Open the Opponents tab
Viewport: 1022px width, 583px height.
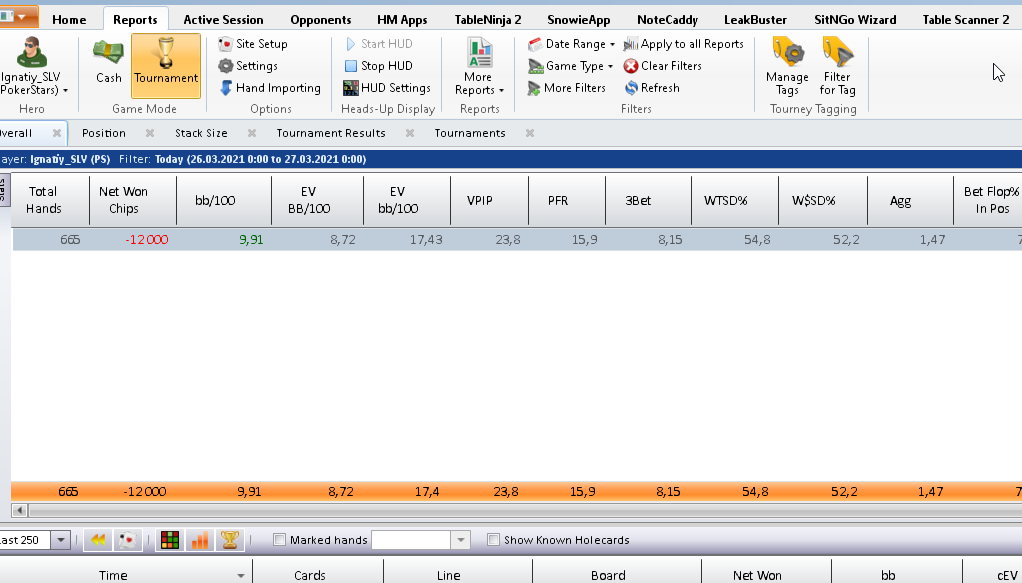321,20
